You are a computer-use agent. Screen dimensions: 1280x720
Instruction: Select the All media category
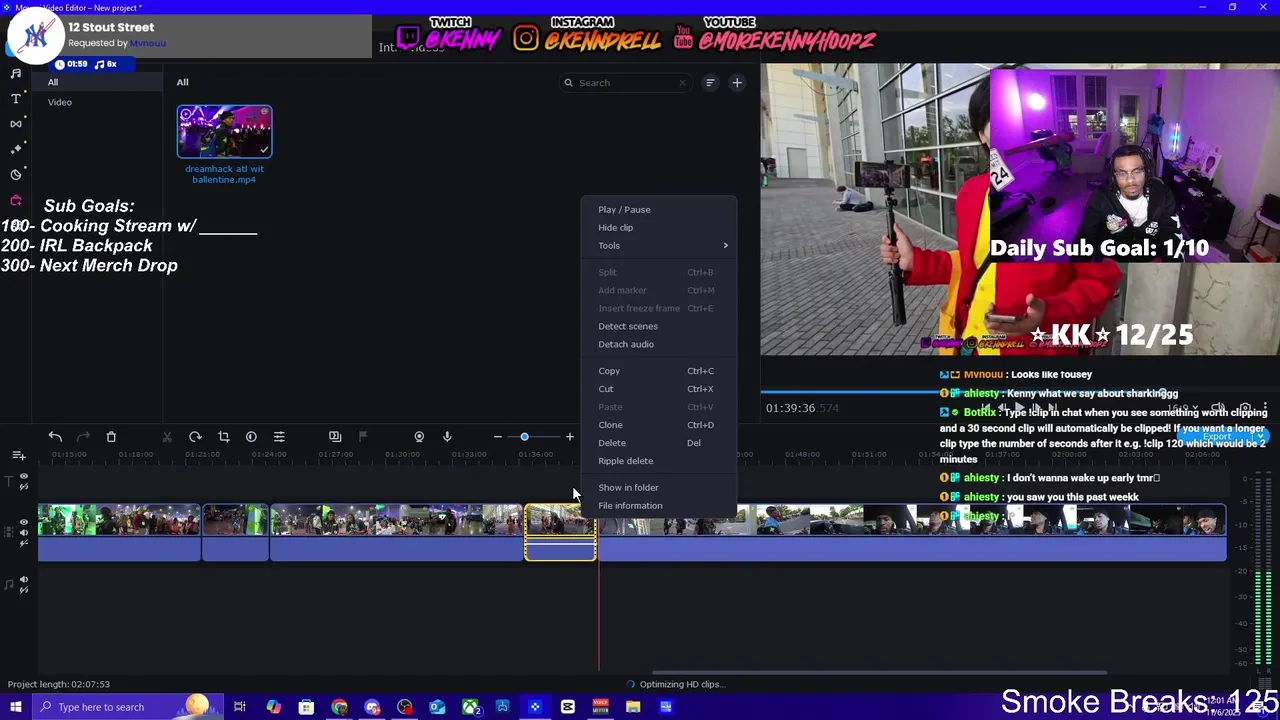click(97, 82)
